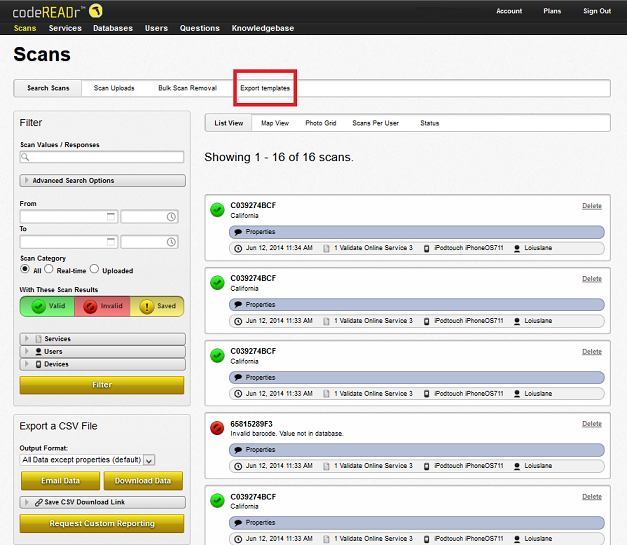The image size is (627, 545).
Task: Click the green valid check icon of the first scan
Action: tap(218, 210)
